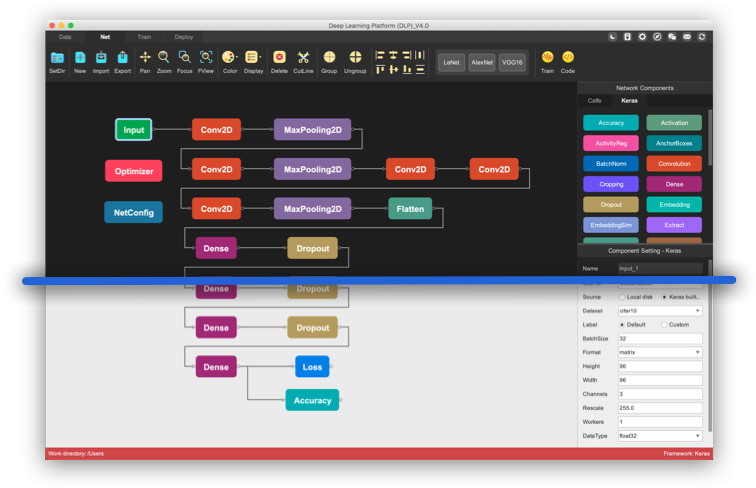Pick the Convolution component button
Viewport: 756px width, 488px height.
(x=674, y=164)
